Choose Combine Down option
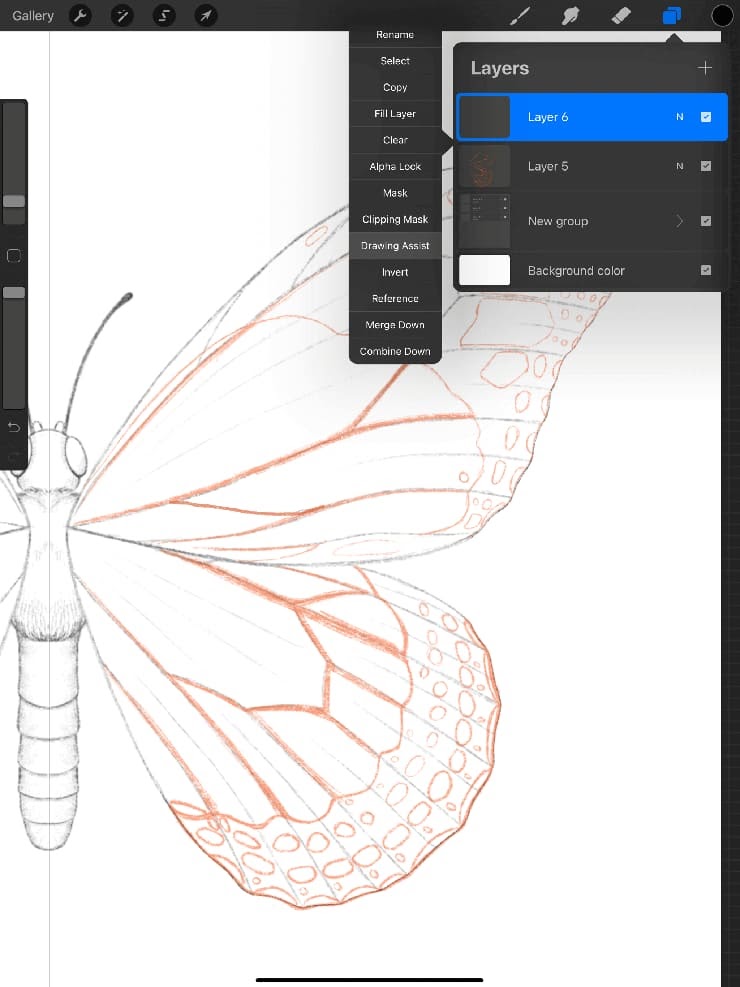The height and width of the screenshot is (987, 740). (395, 351)
